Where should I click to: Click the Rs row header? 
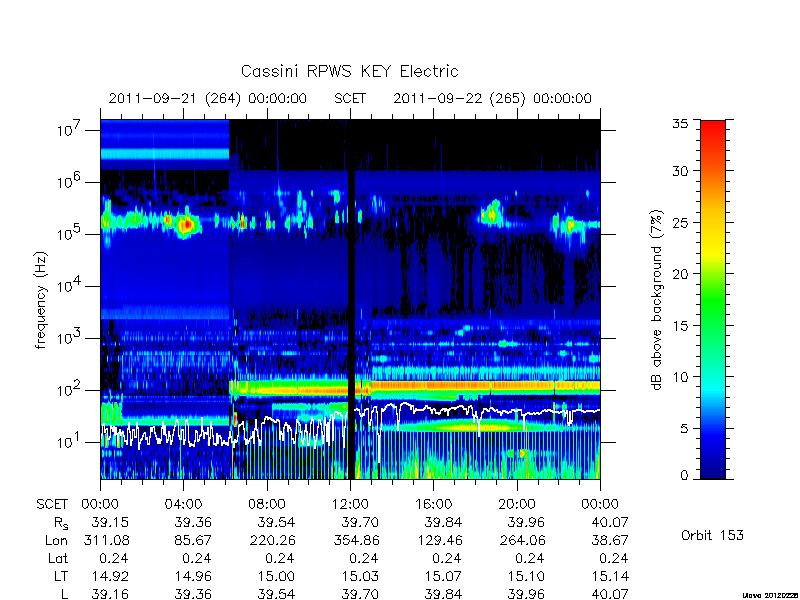pyautogui.click(x=61, y=523)
